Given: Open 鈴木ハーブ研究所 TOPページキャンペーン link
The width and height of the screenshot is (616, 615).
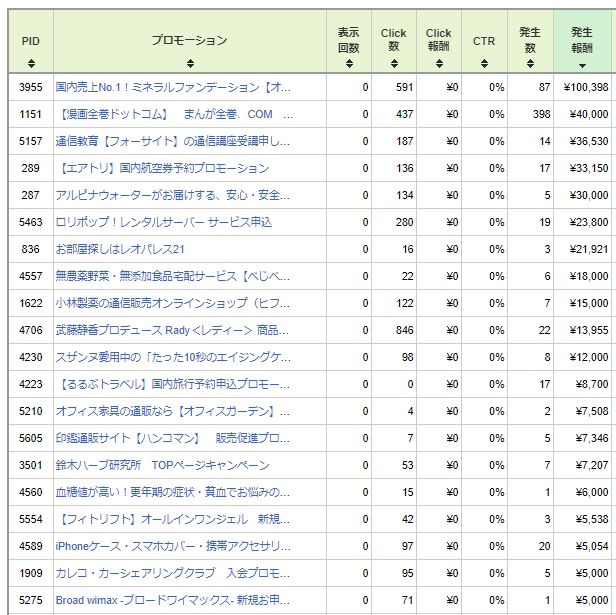Looking at the screenshot, I should click(x=162, y=465).
